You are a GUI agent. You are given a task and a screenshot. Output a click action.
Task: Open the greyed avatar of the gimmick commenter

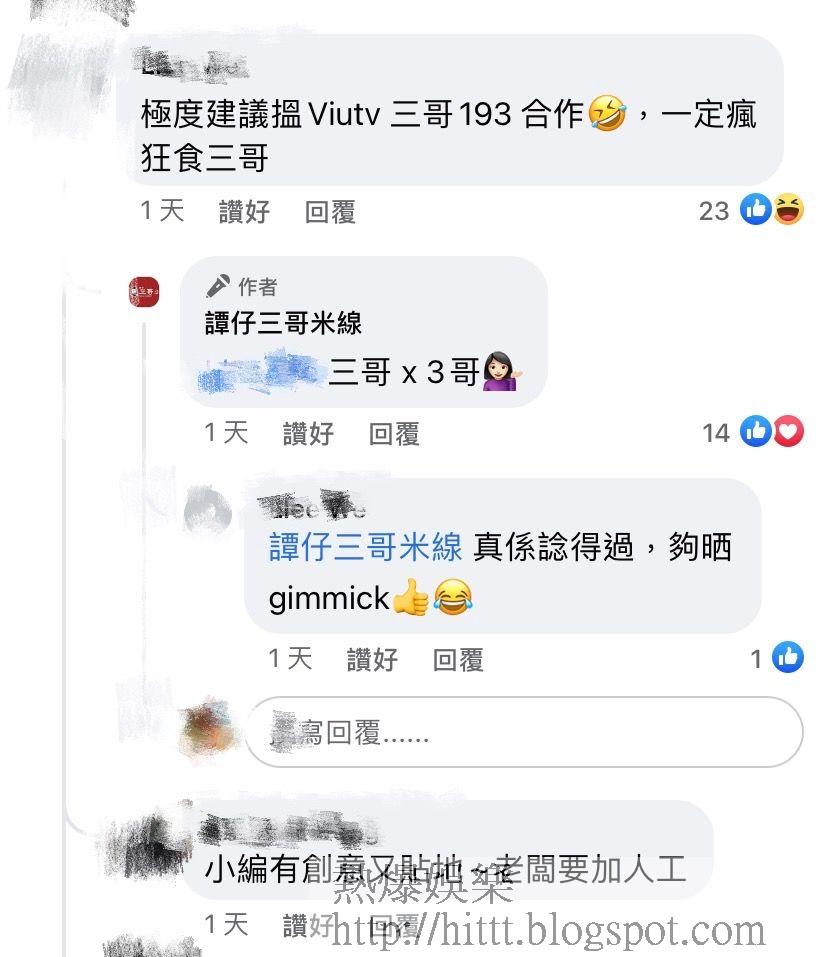[x=207, y=510]
